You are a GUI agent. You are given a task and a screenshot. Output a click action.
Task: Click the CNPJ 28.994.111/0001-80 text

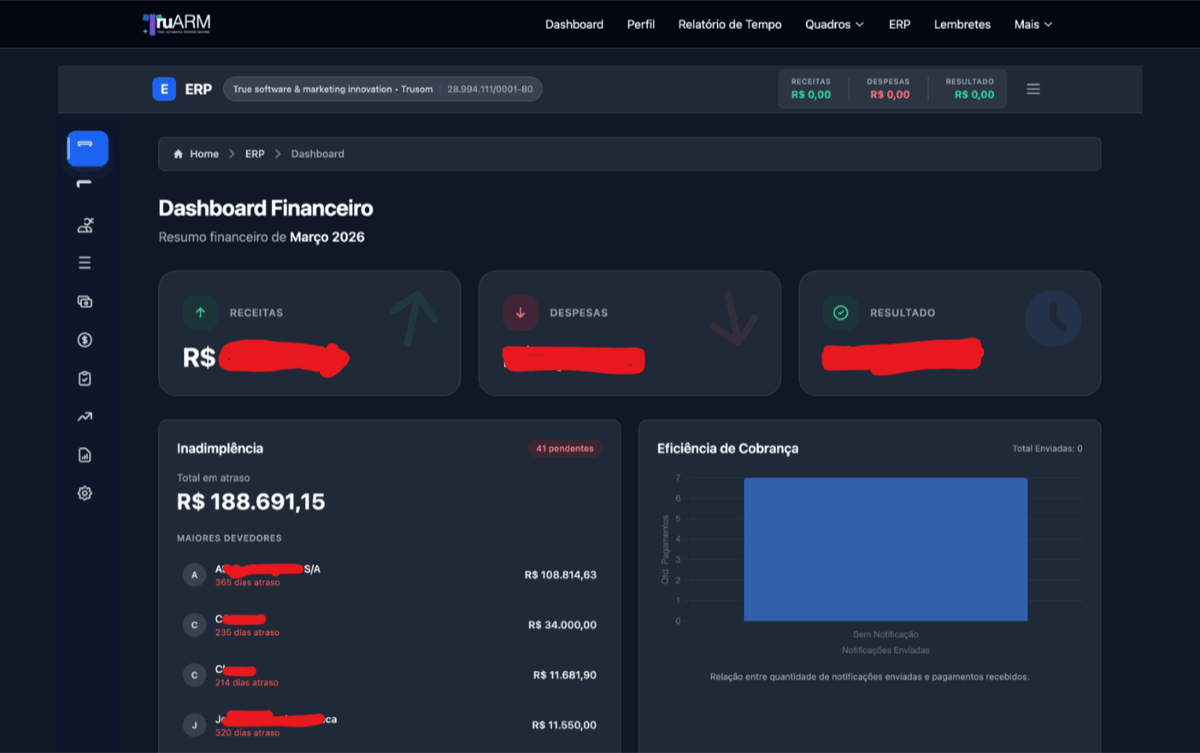[489, 89]
